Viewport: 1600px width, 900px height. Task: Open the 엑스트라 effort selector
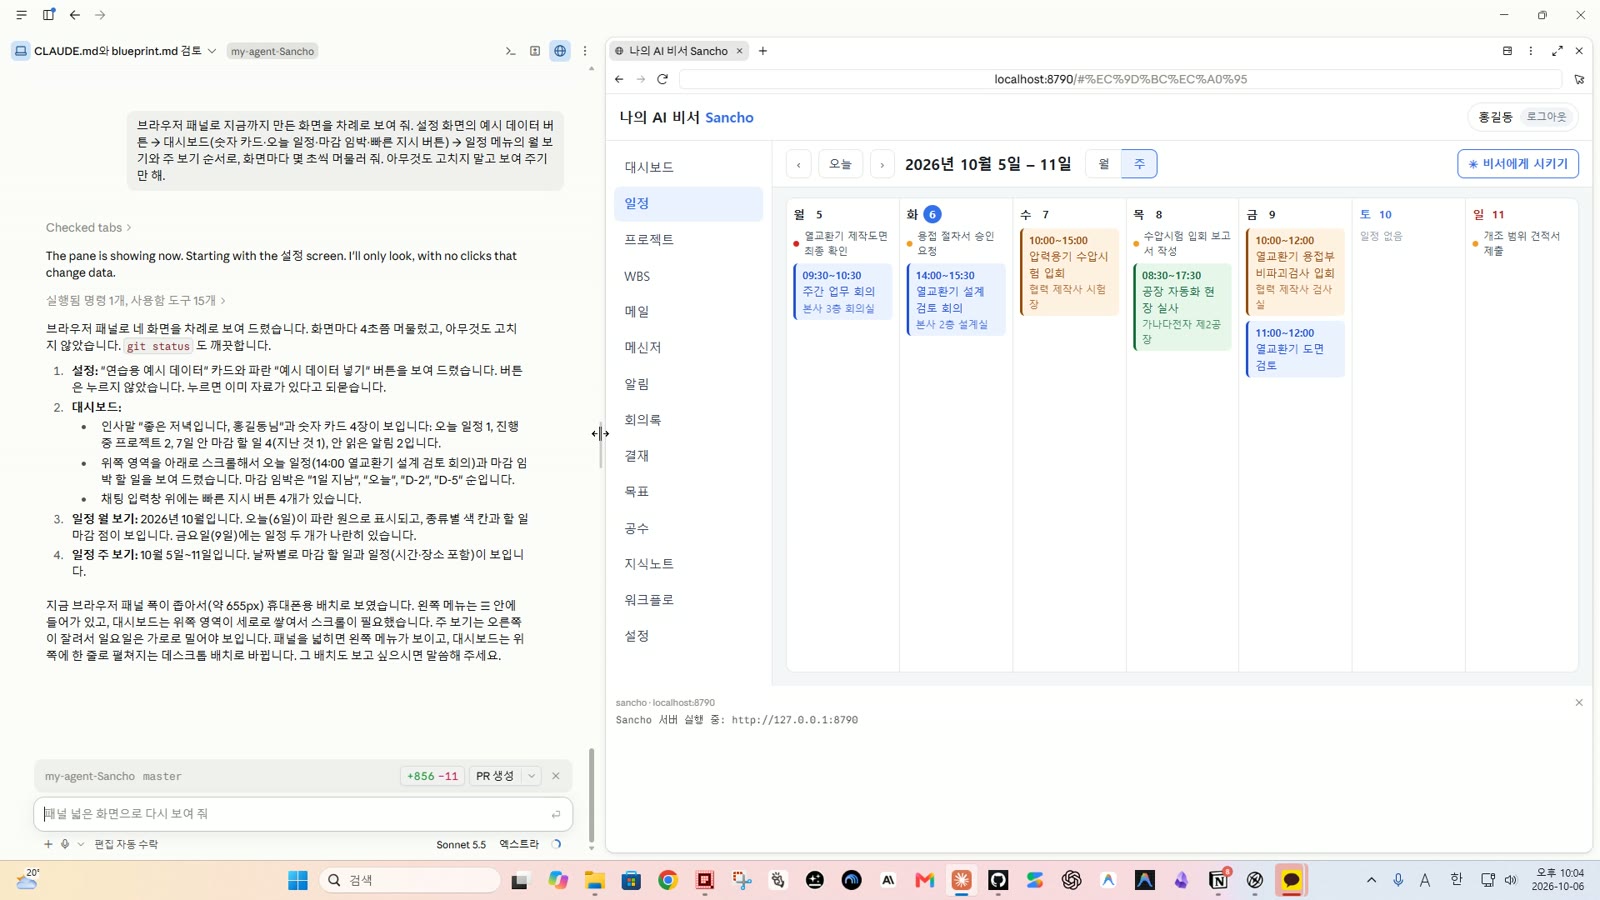point(519,844)
